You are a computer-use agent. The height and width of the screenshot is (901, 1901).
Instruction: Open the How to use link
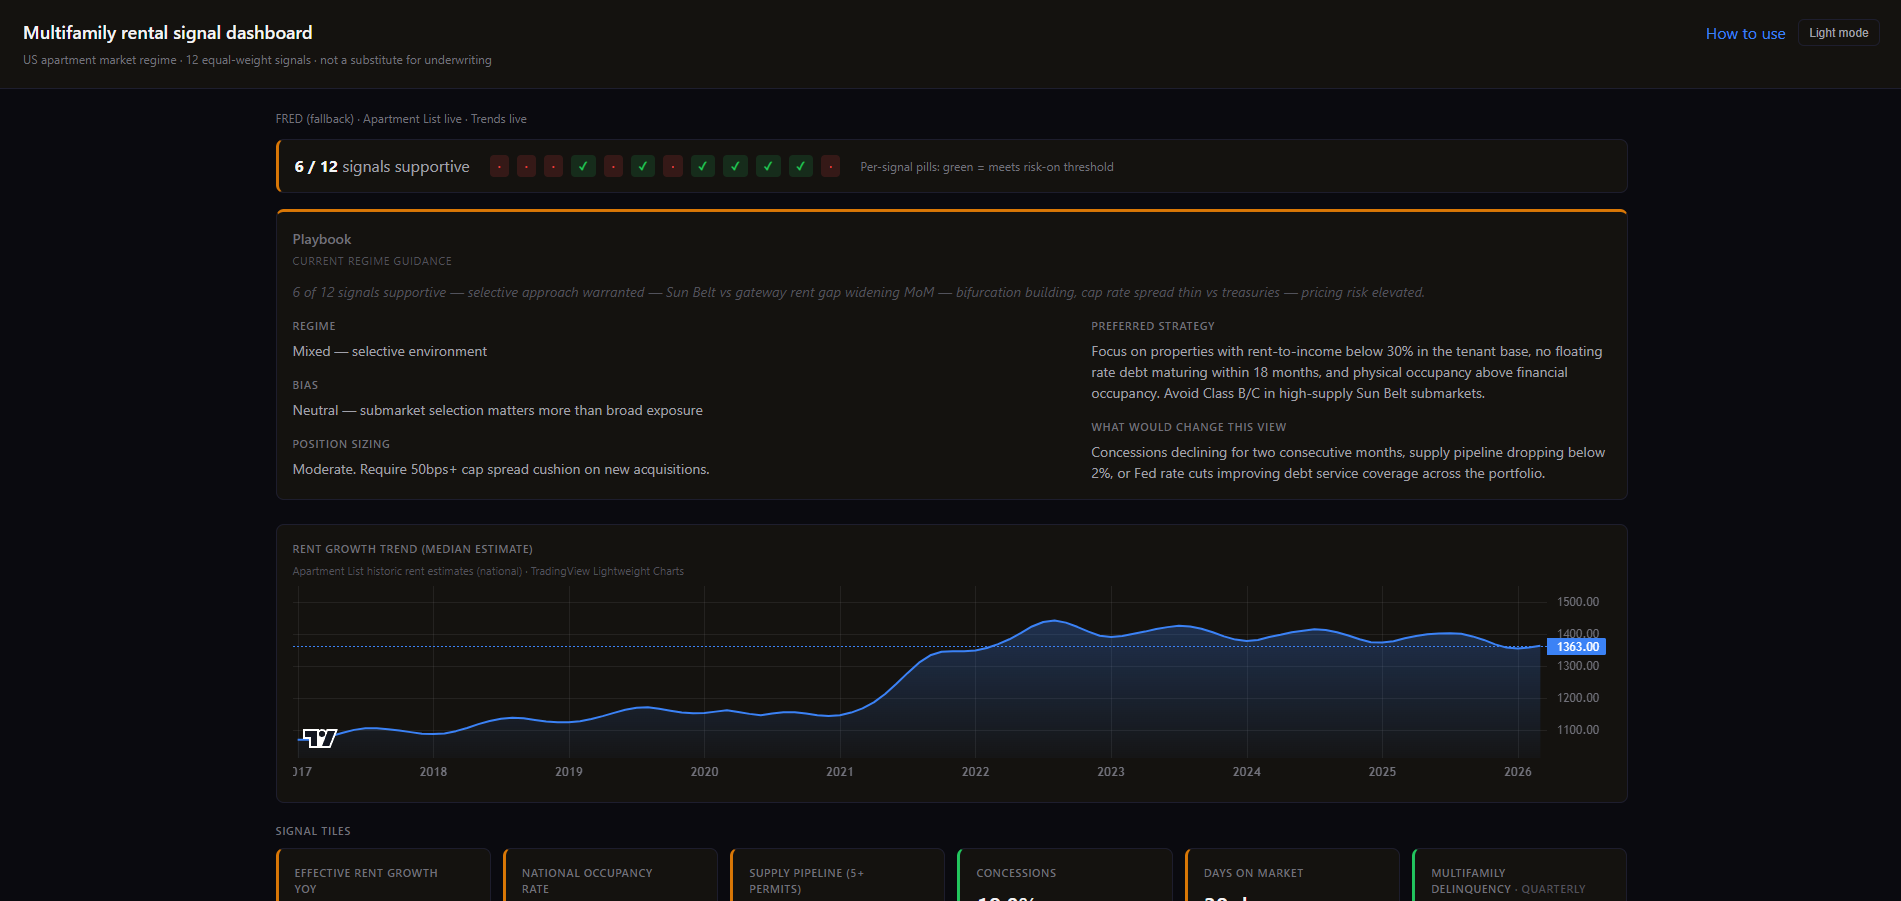pyautogui.click(x=1745, y=33)
